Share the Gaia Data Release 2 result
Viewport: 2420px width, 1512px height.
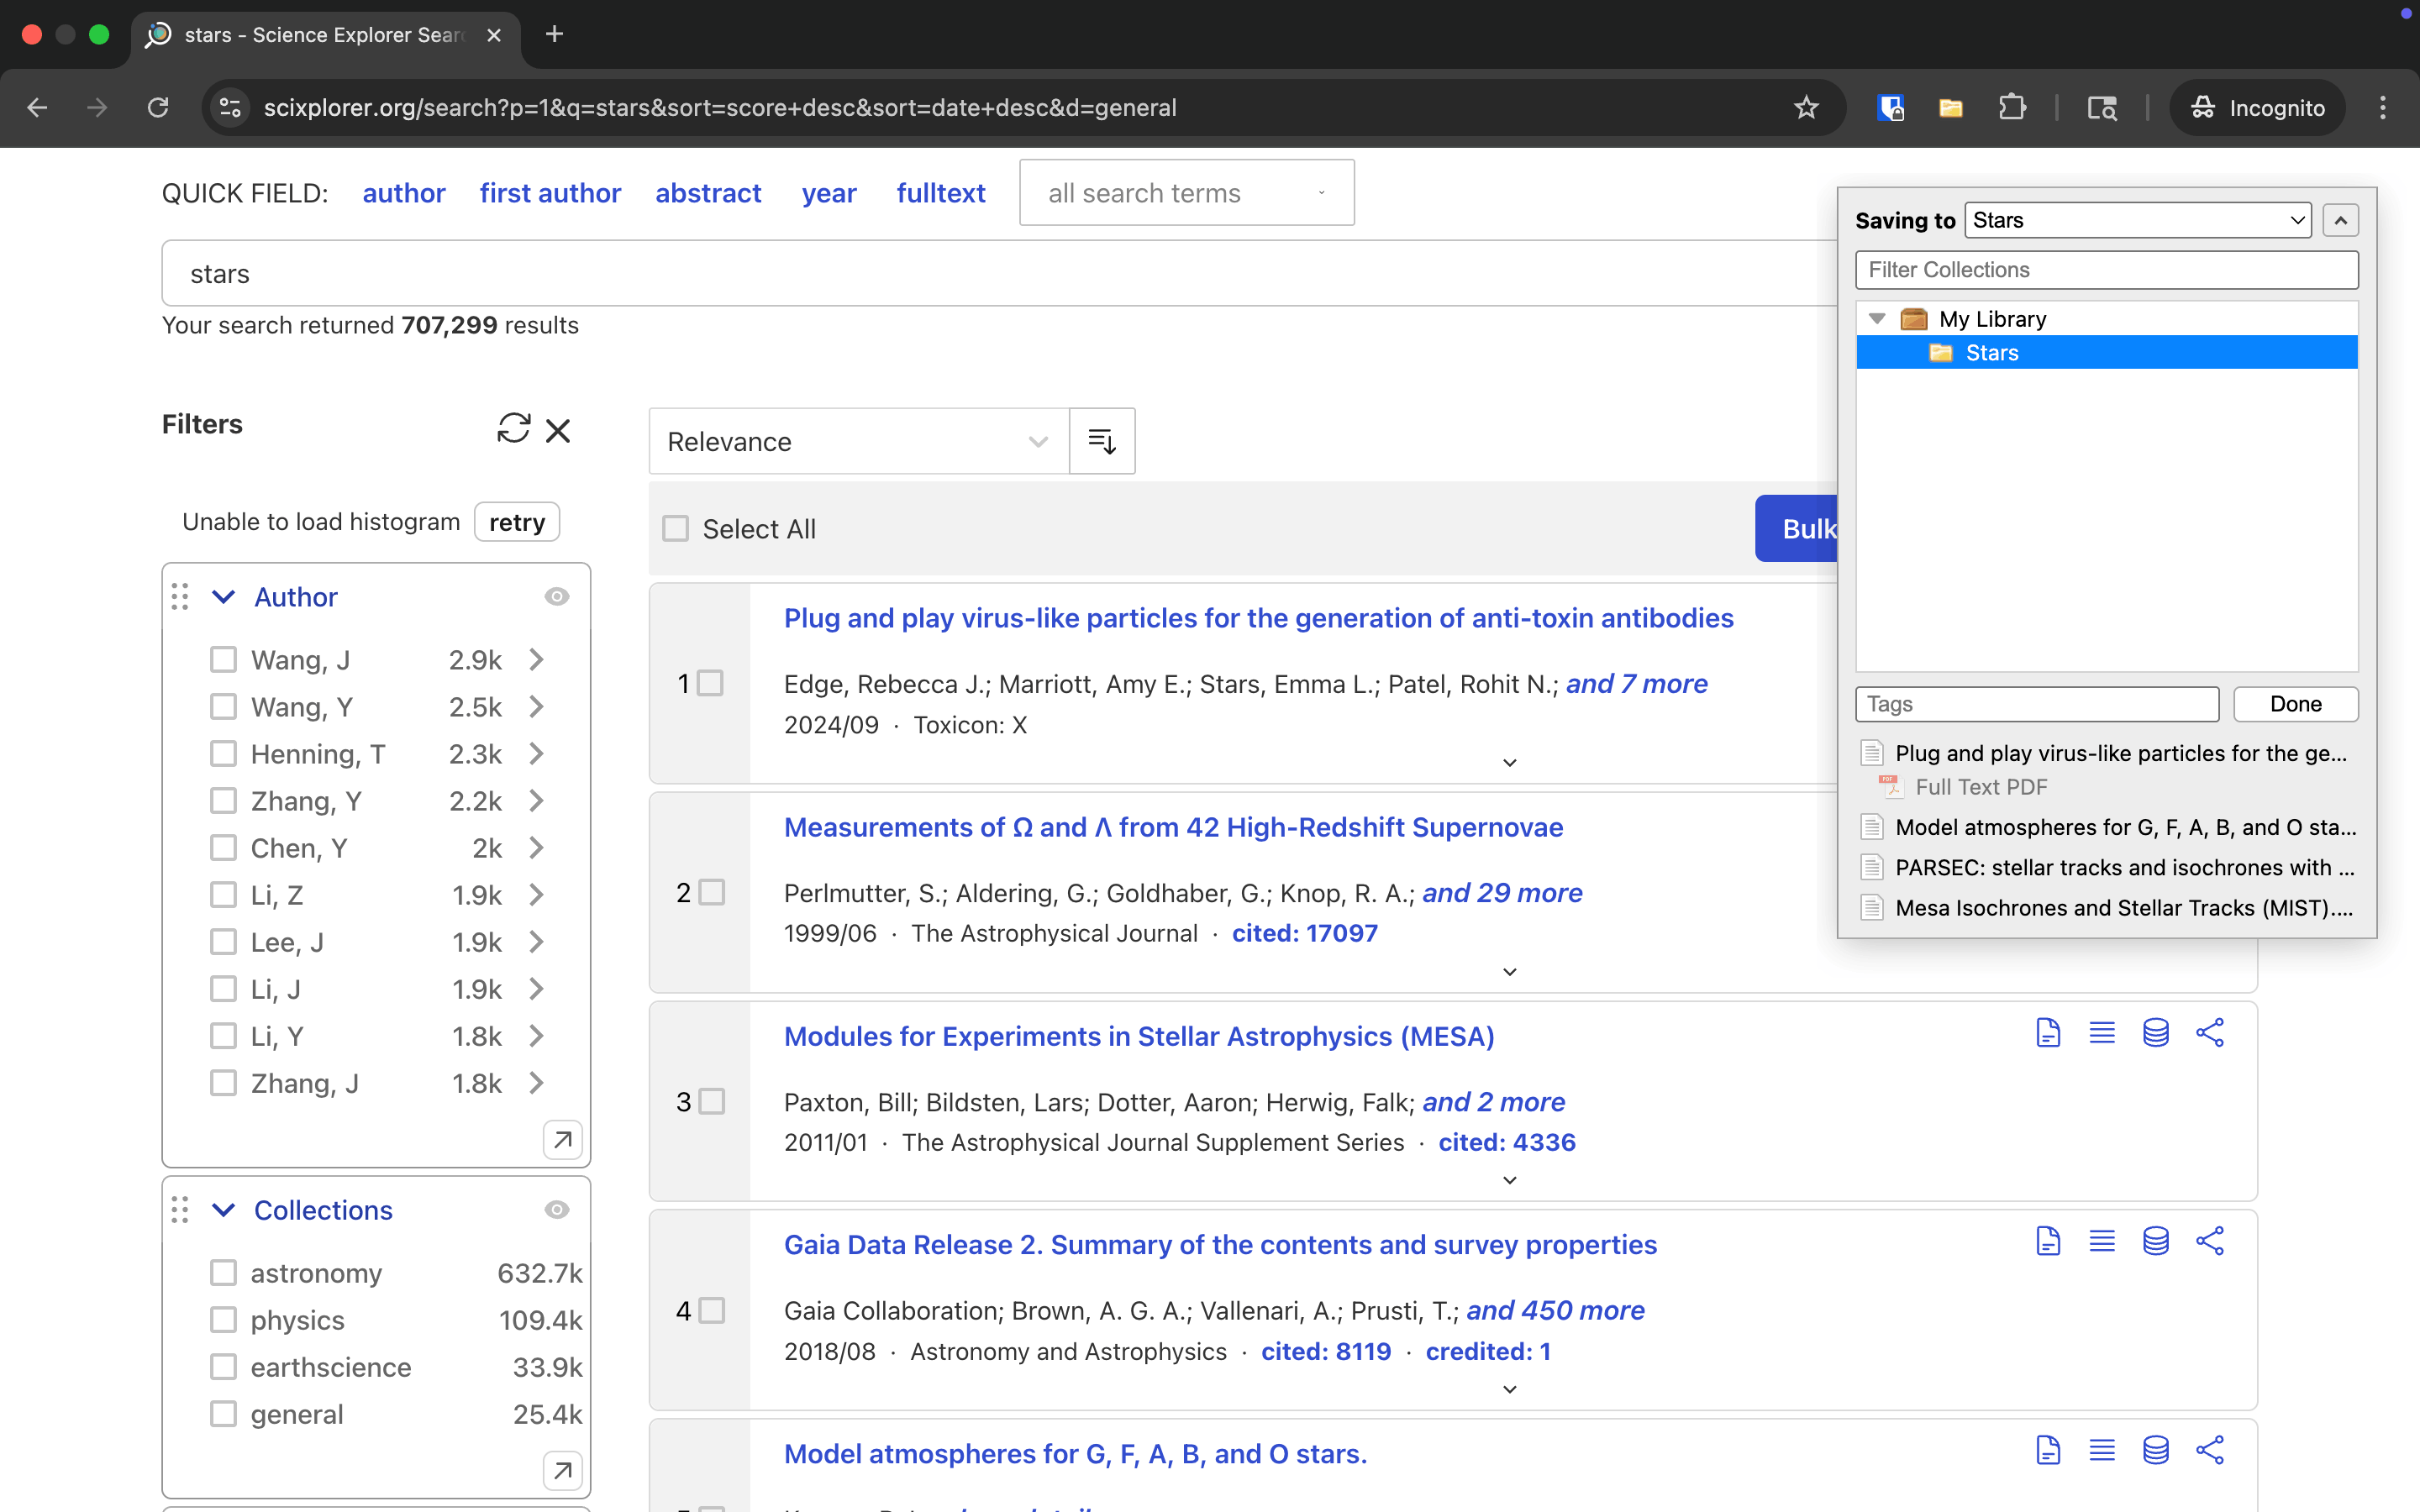[x=2210, y=1242]
